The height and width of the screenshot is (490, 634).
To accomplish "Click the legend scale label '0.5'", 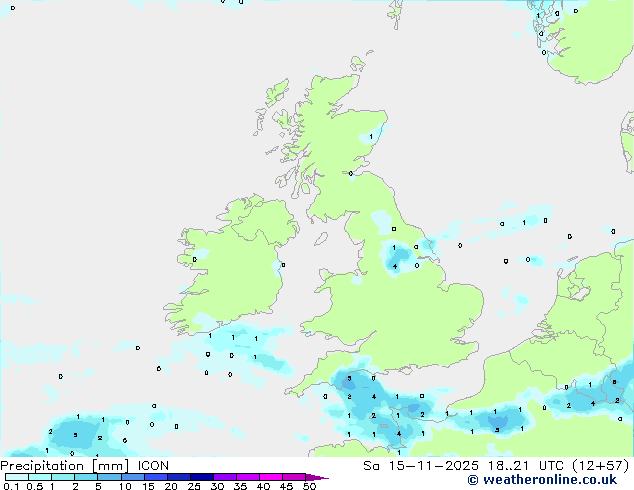I will pos(35,486).
